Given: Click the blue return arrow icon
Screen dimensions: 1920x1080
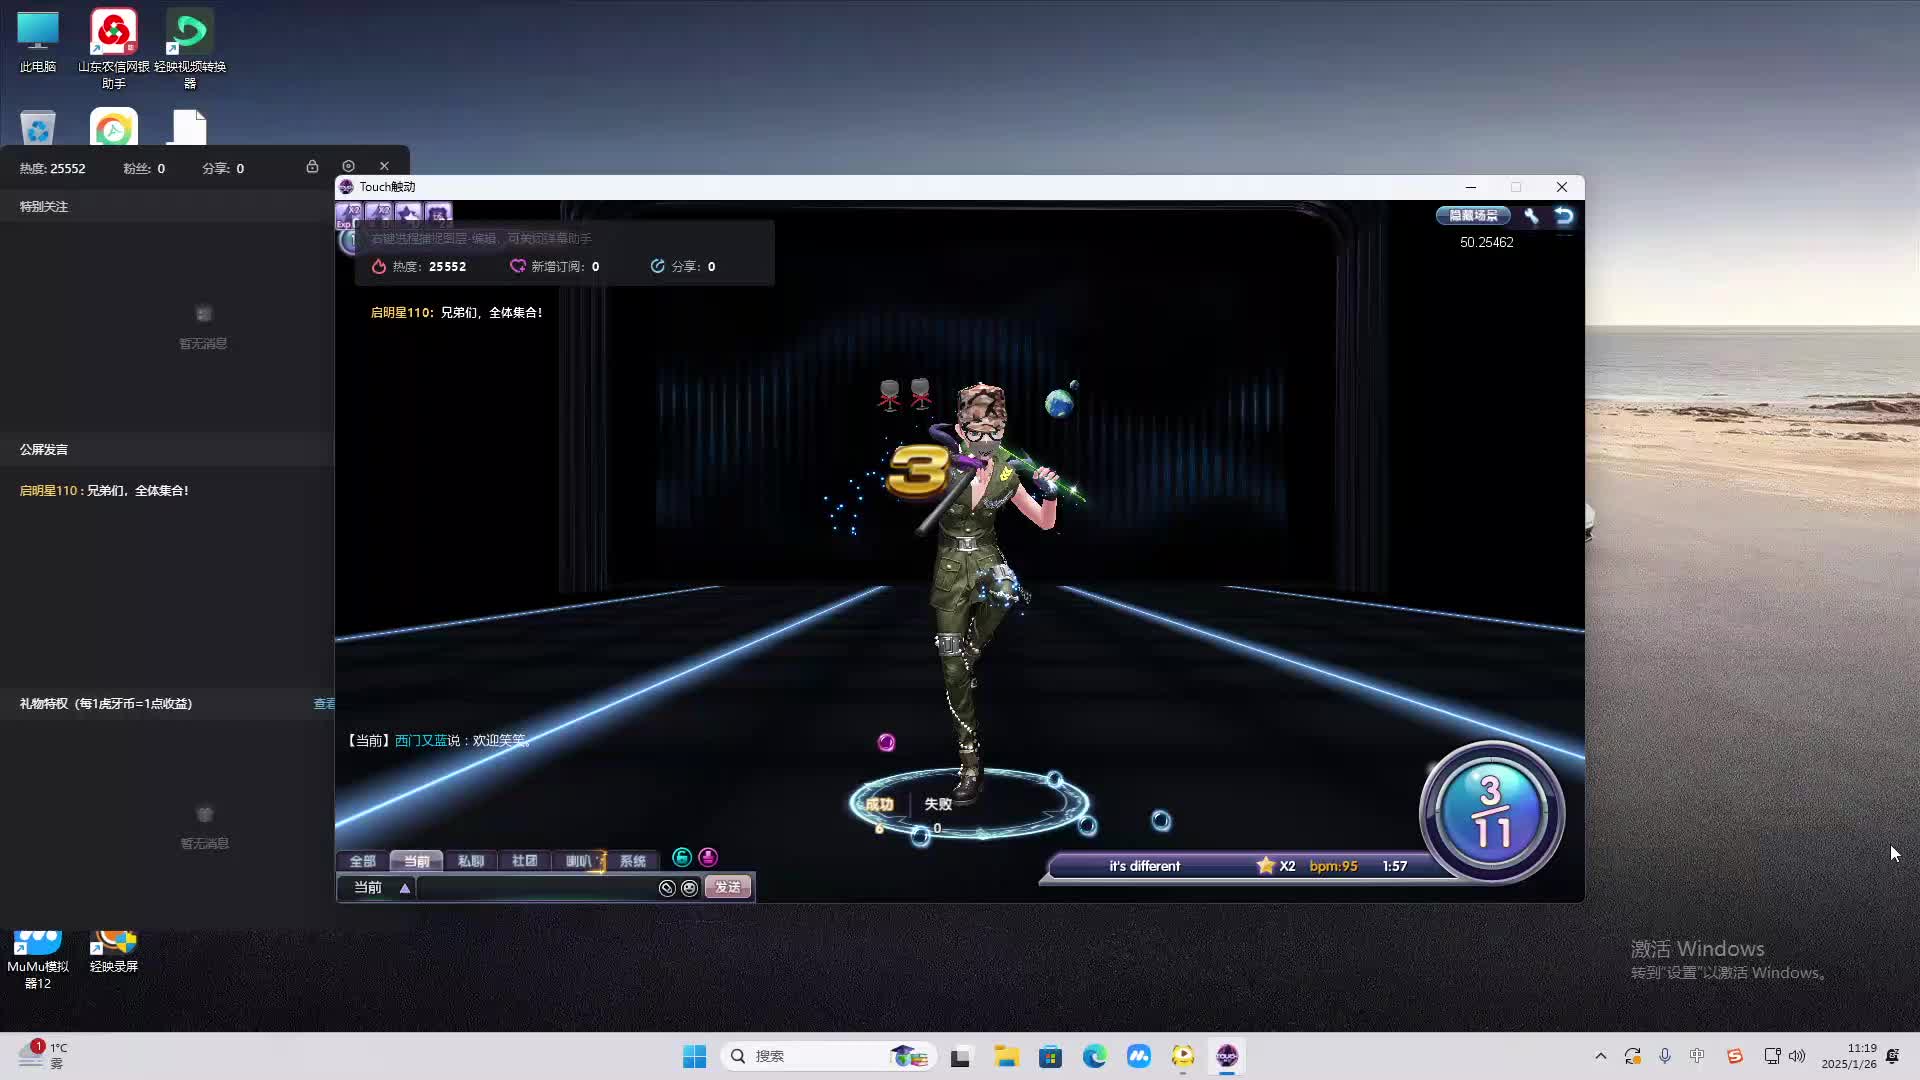Looking at the screenshot, I should click(1564, 216).
